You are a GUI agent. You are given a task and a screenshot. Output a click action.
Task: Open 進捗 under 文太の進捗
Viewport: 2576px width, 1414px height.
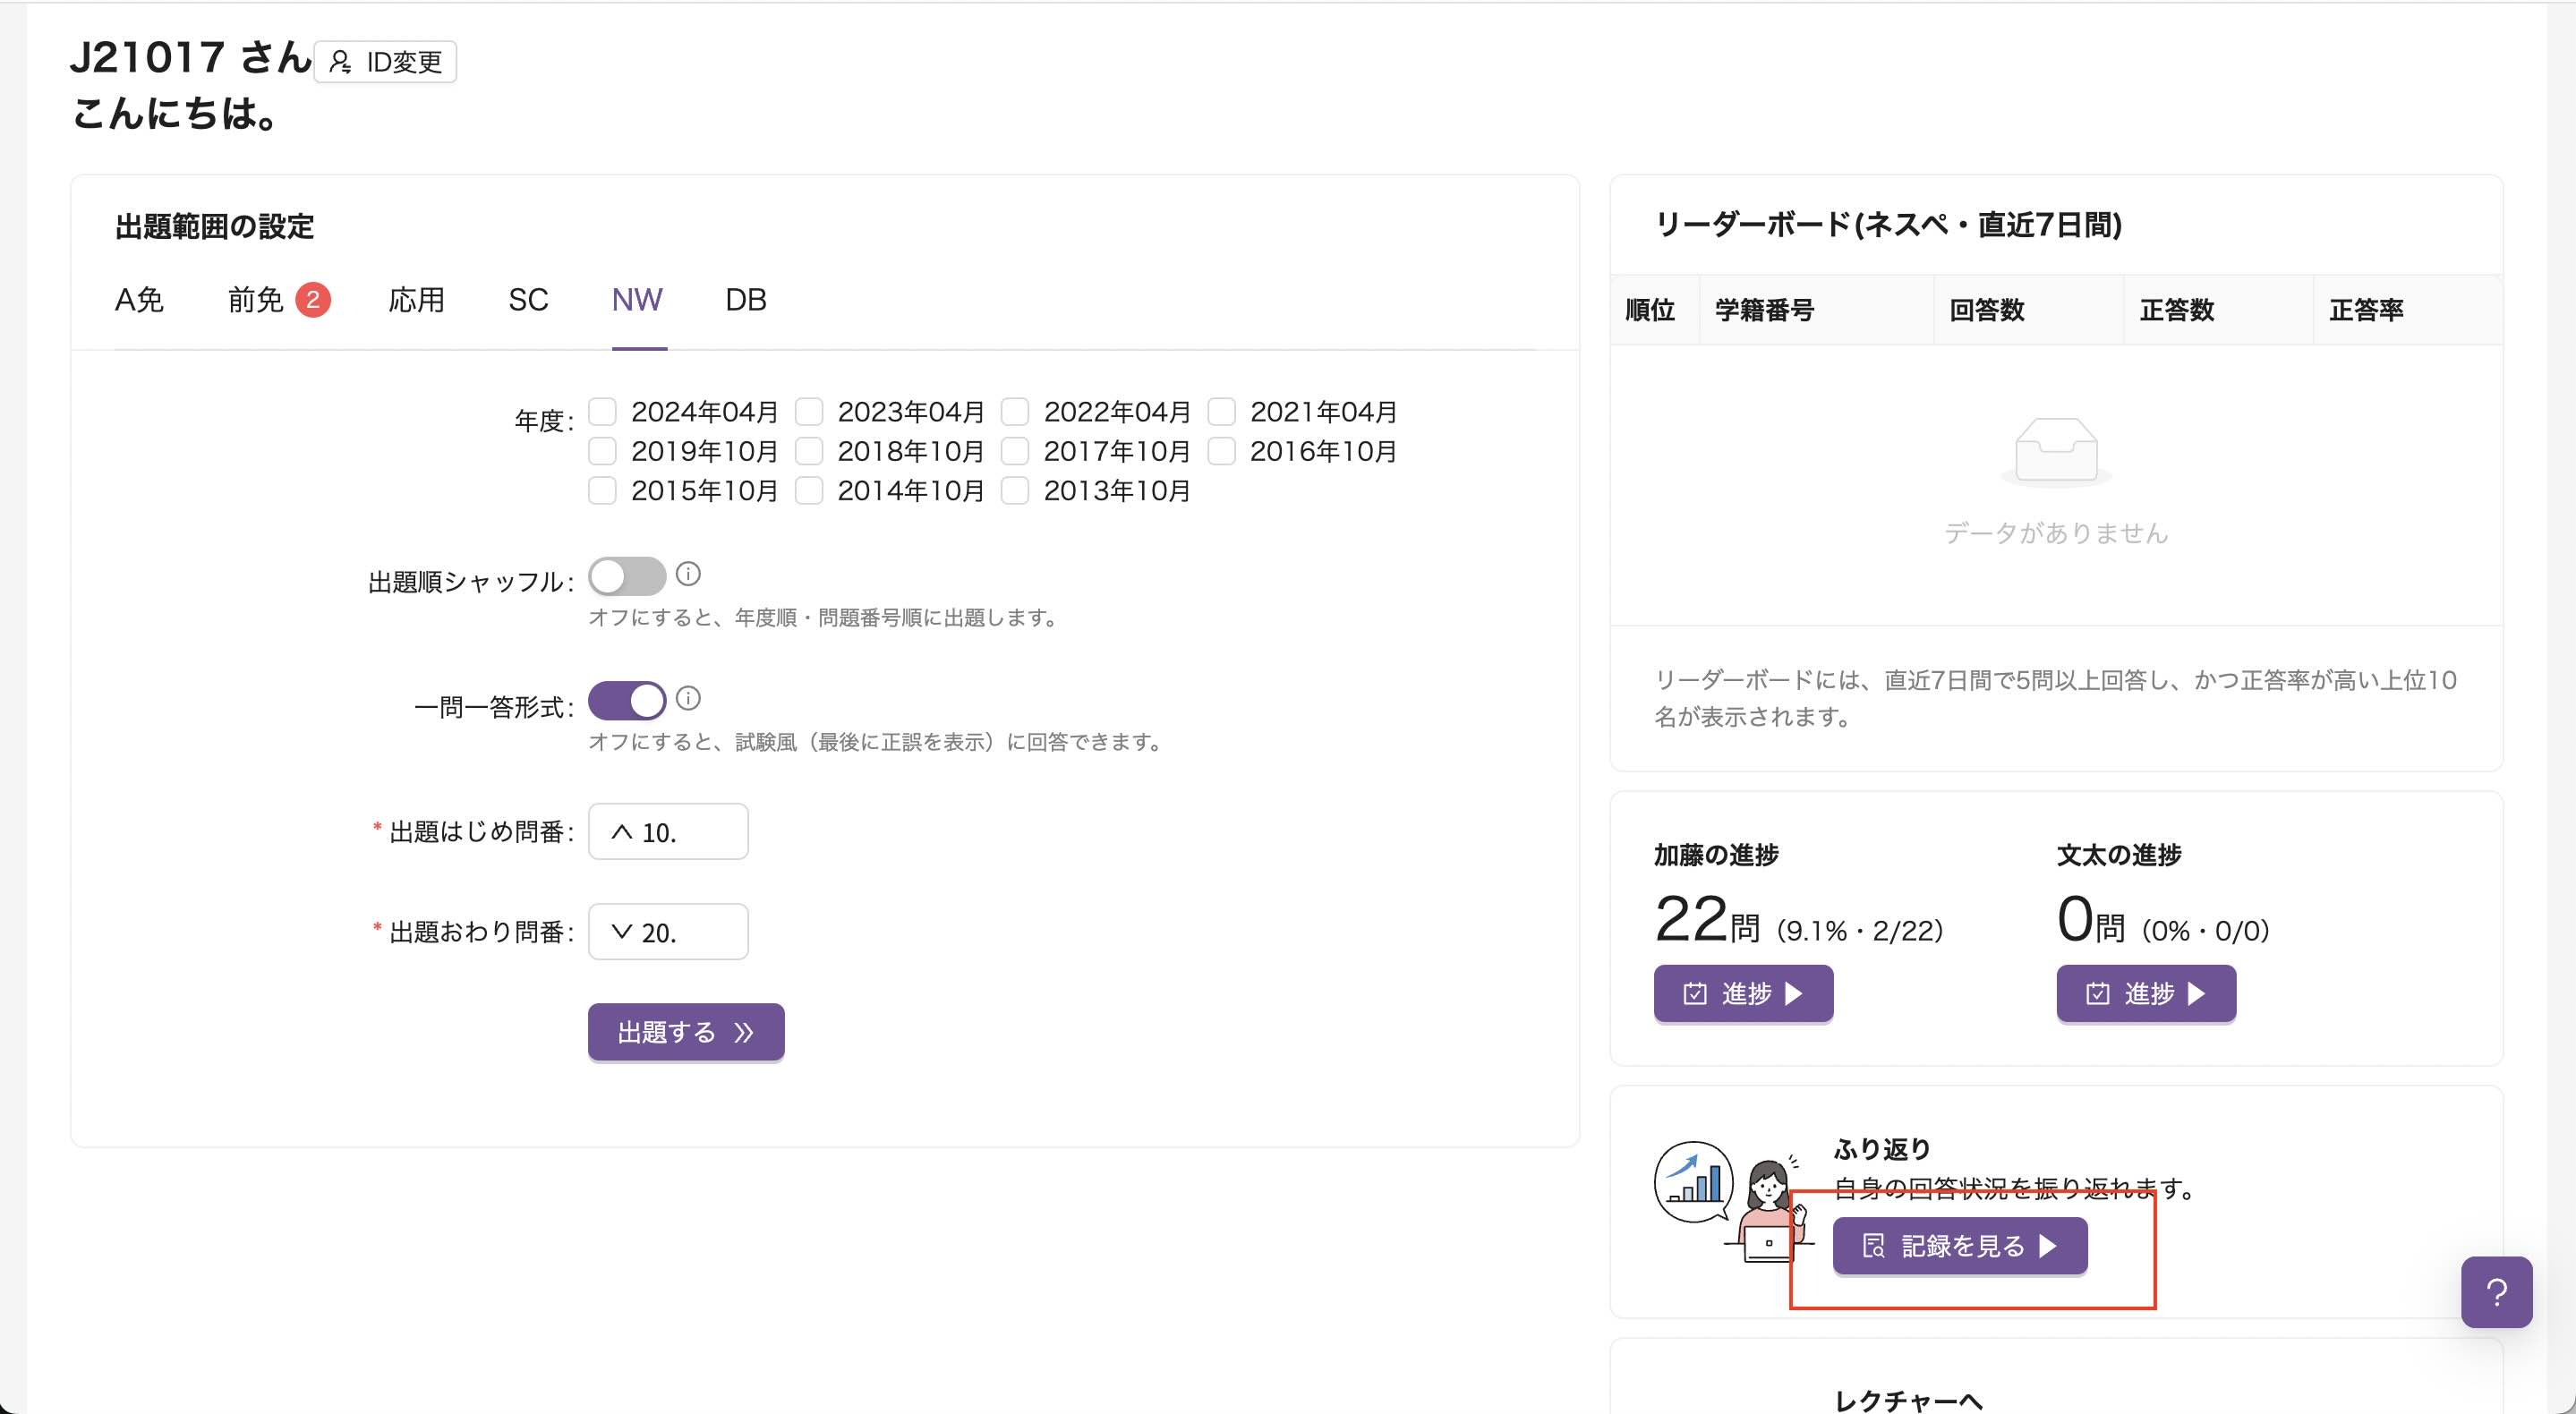[x=2146, y=993]
